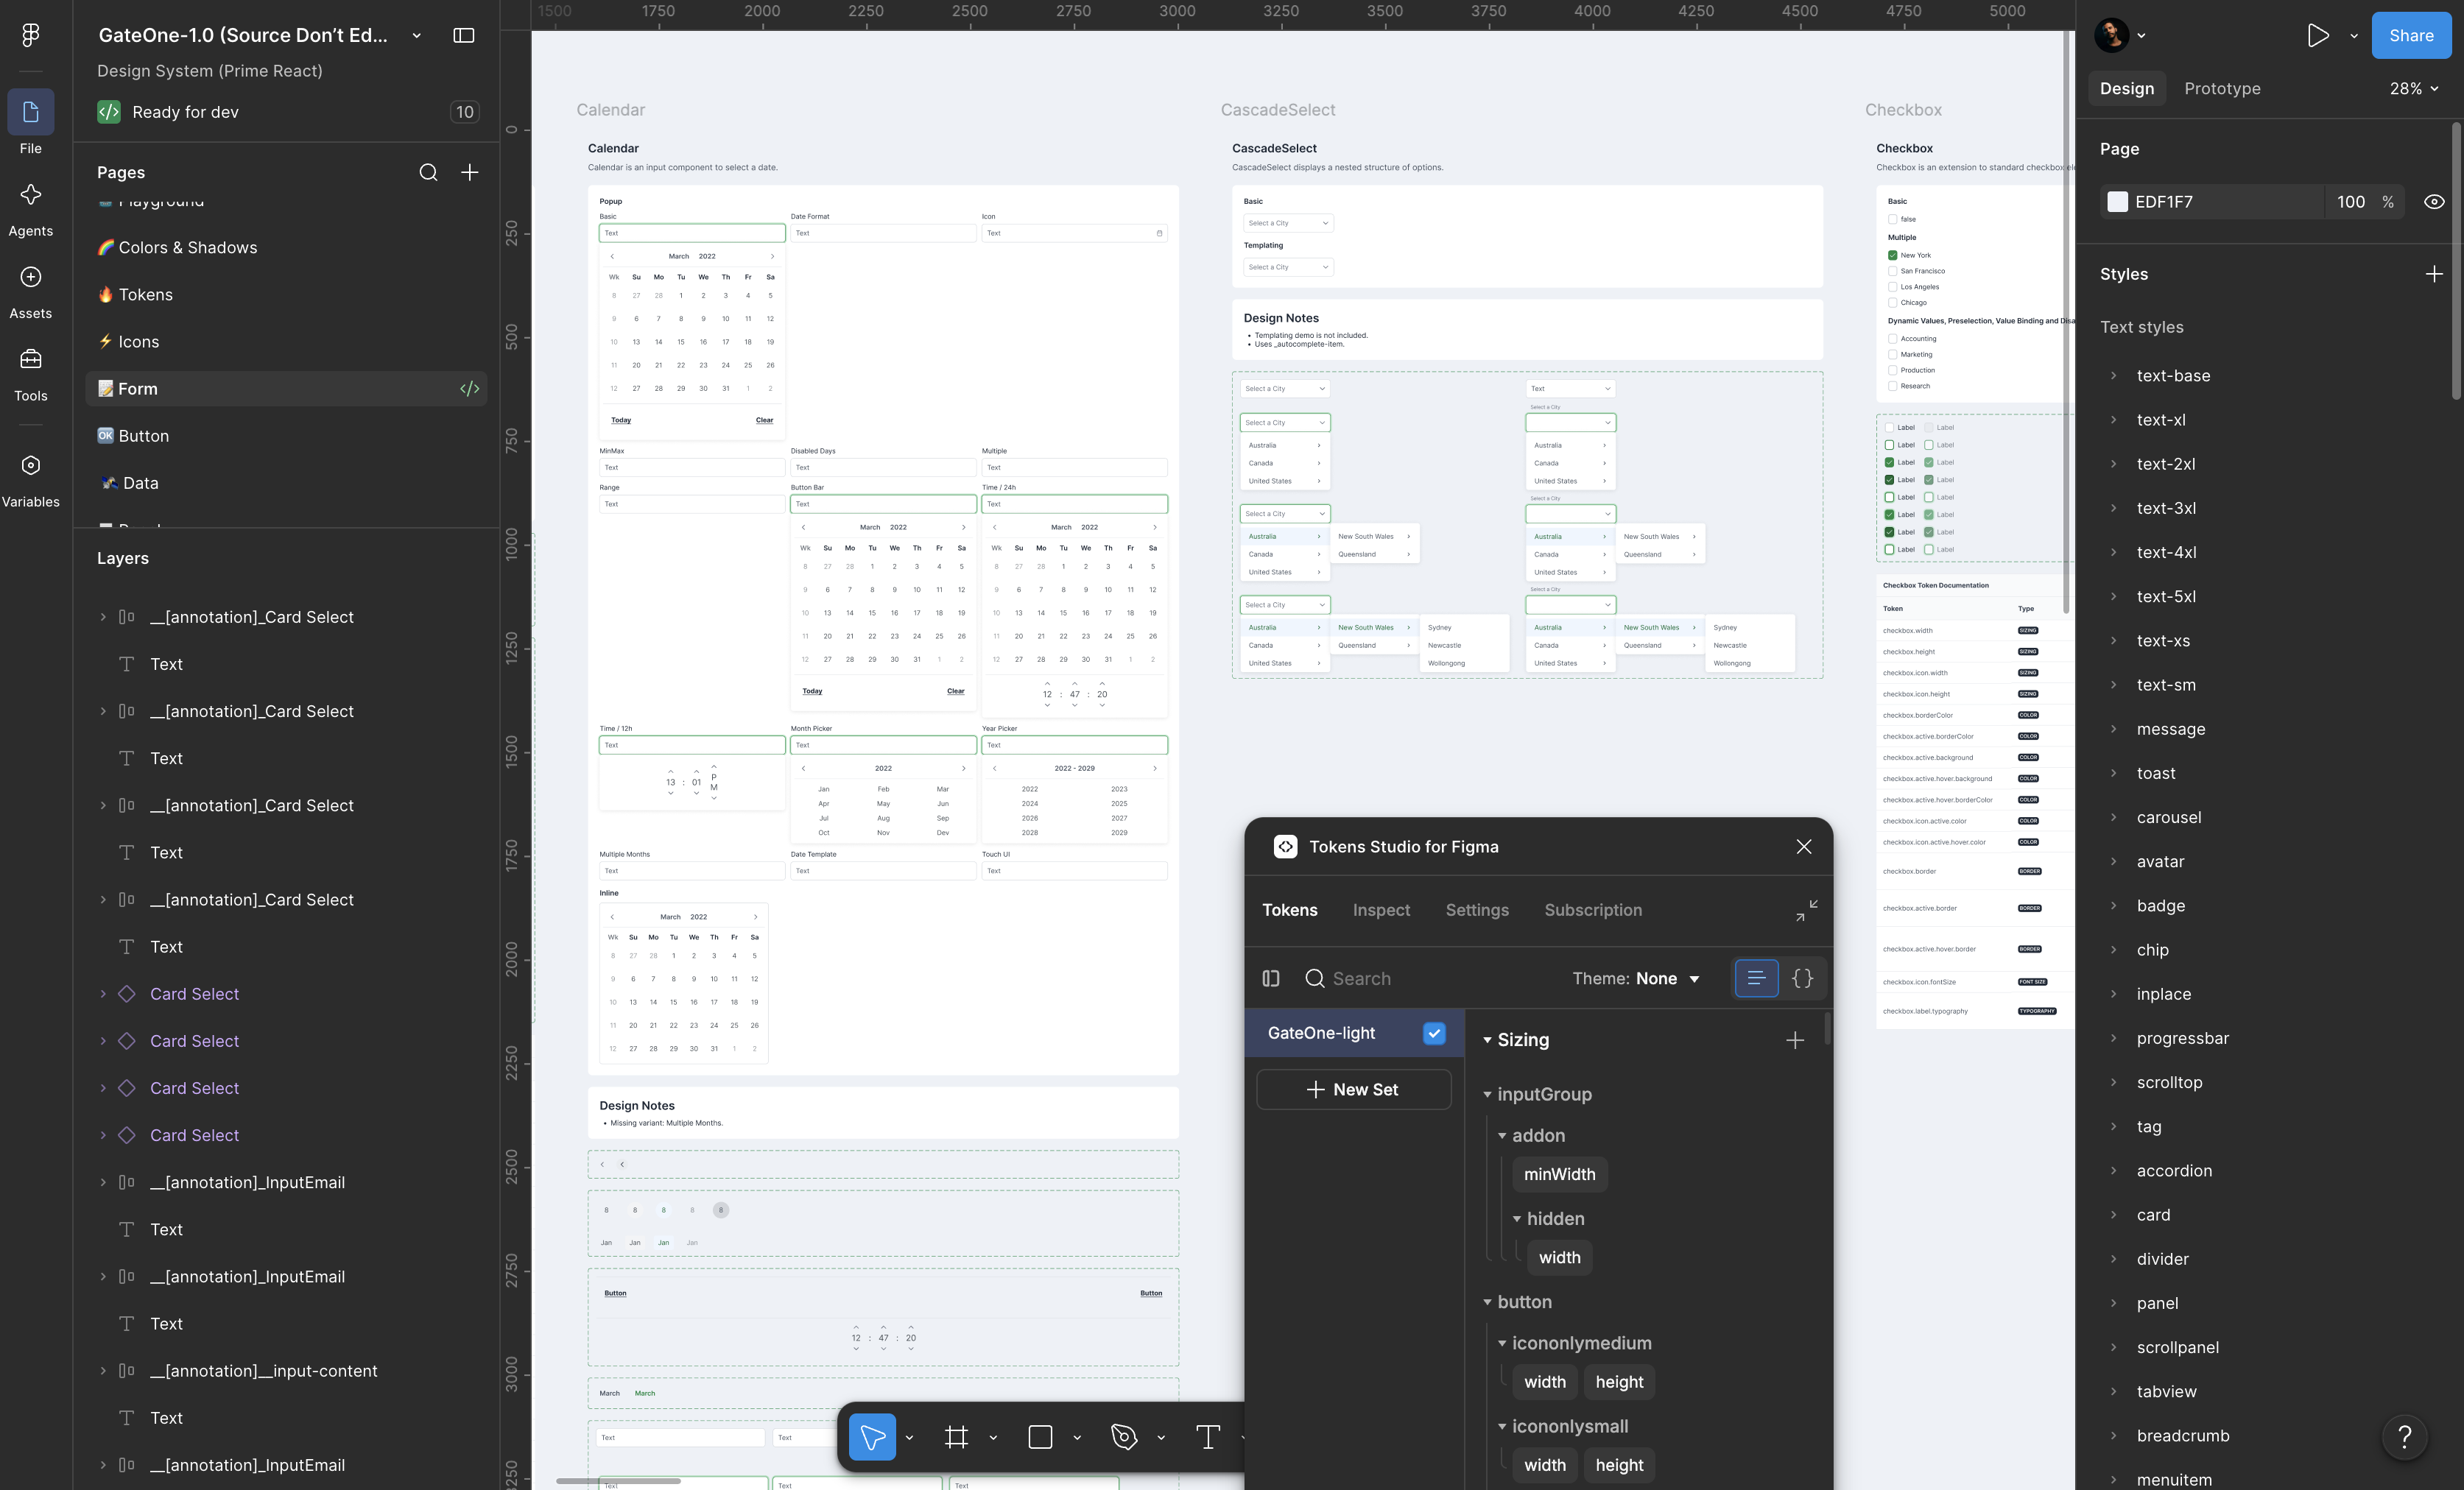This screenshot has height=1490, width=2464.
Task: Switch to the Design tab
Action: pyautogui.click(x=2127, y=89)
